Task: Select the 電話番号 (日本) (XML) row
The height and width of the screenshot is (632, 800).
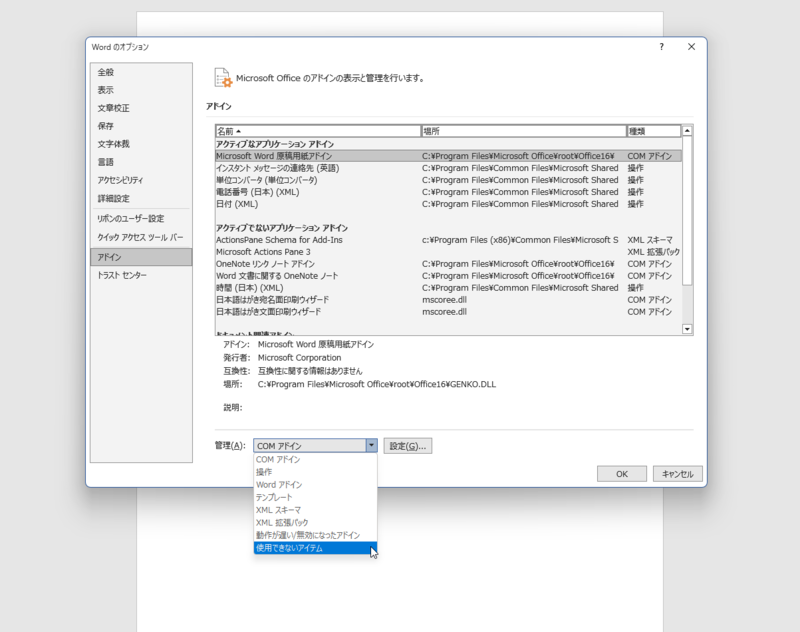Action: 448,192
